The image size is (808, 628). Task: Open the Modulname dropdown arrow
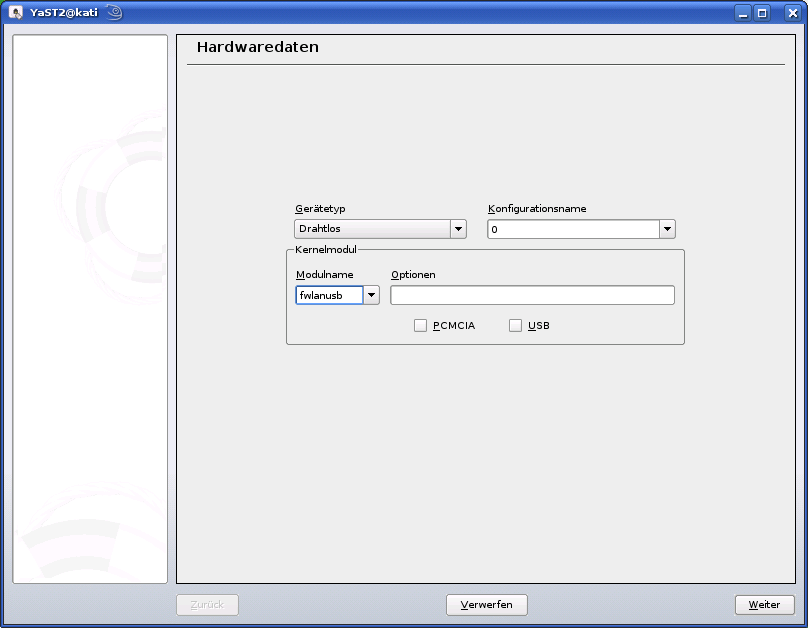pyautogui.click(x=371, y=295)
